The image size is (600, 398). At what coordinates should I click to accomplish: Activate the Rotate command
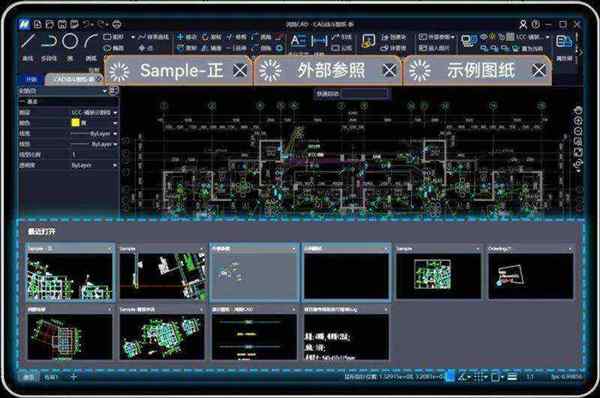pyautogui.click(x=212, y=37)
